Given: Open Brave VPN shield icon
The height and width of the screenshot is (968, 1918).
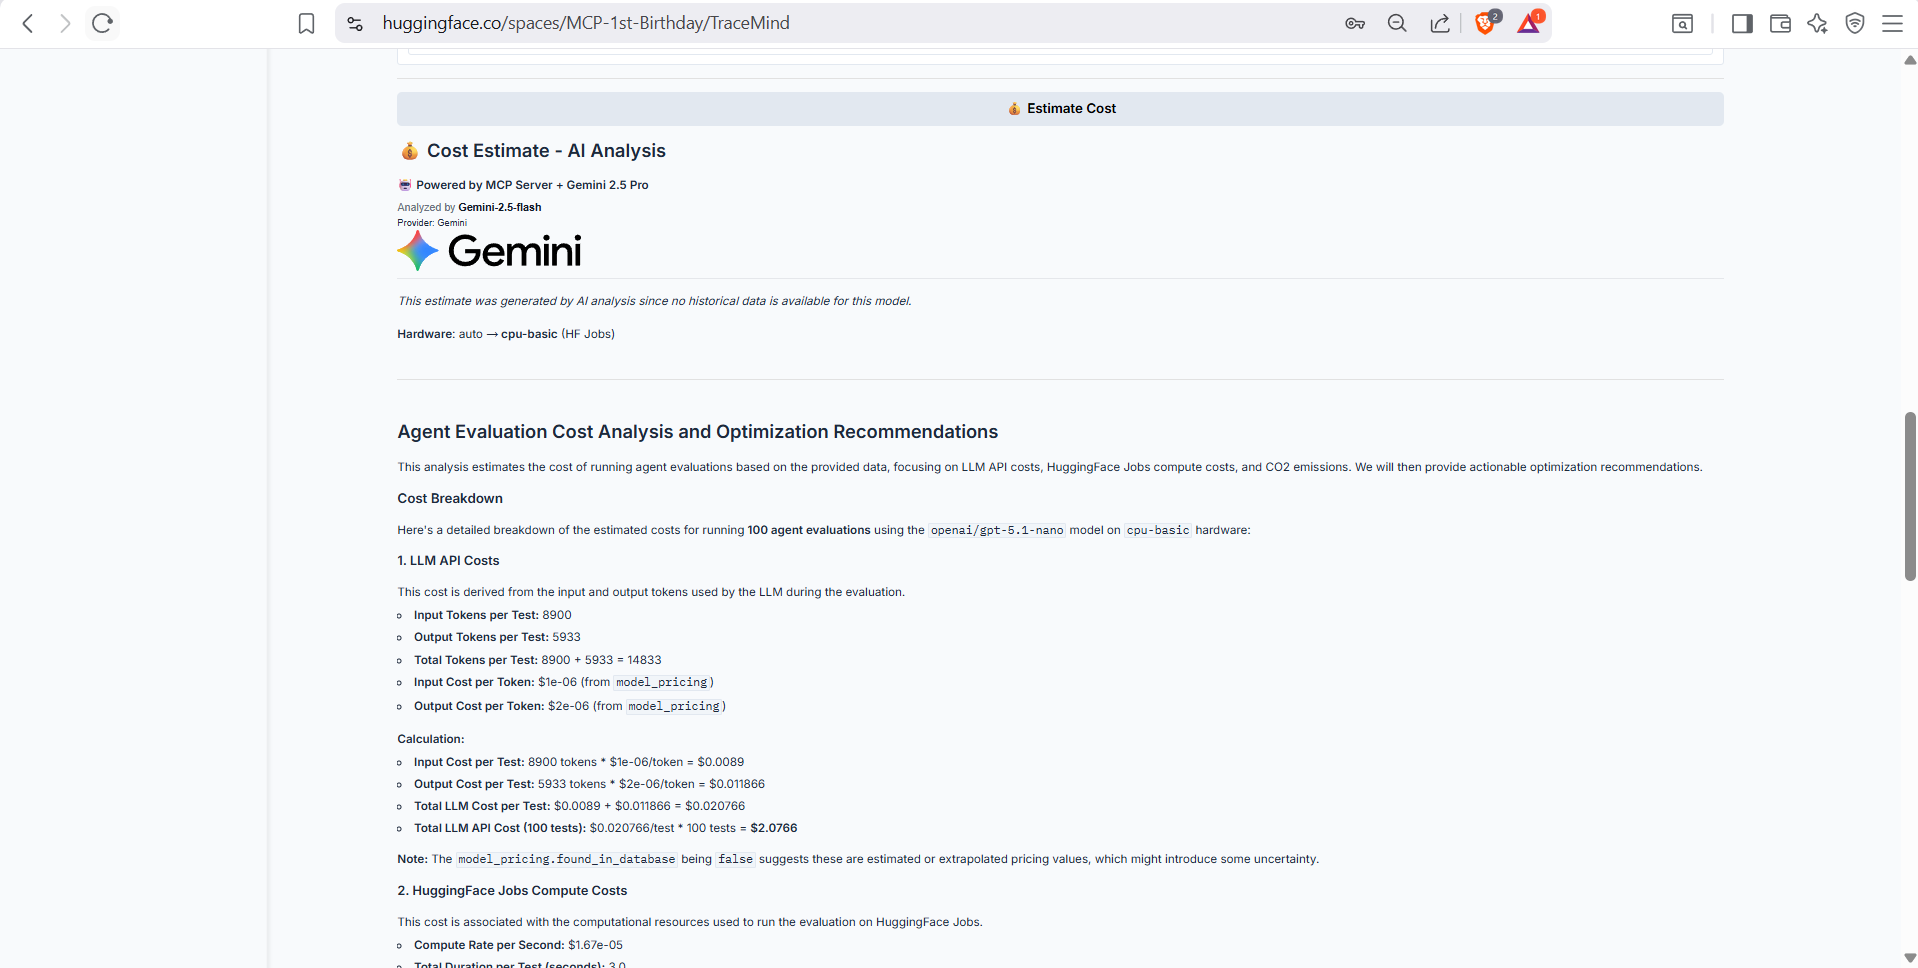Looking at the screenshot, I should coord(1855,23).
